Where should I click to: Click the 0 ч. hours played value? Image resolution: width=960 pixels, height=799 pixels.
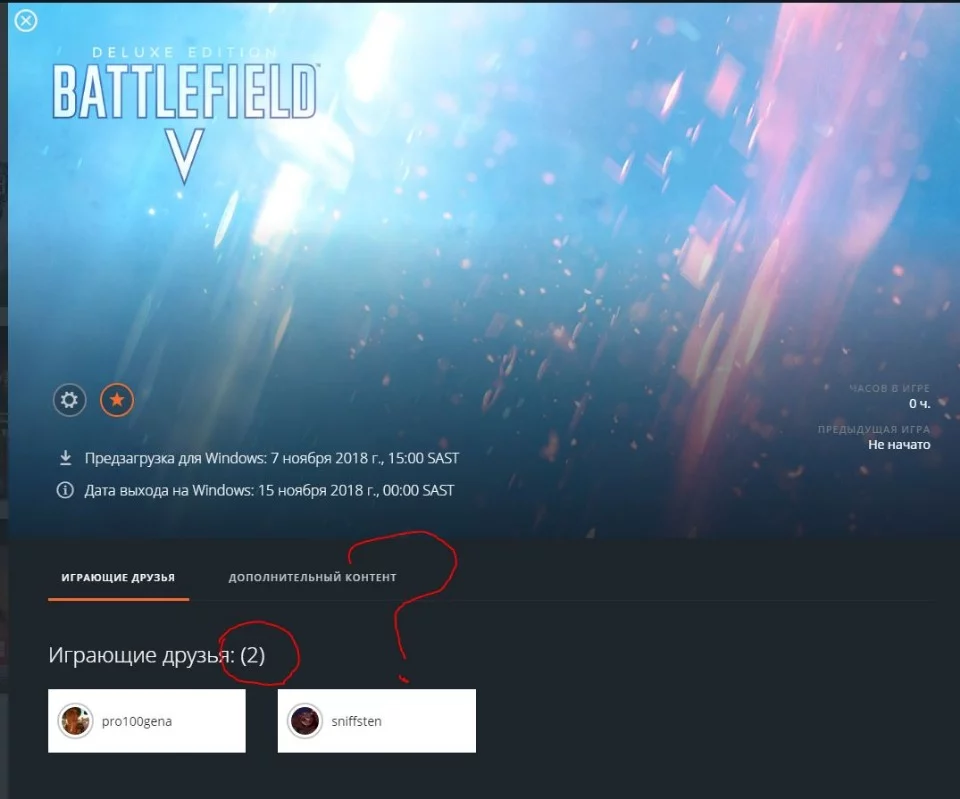[920, 403]
